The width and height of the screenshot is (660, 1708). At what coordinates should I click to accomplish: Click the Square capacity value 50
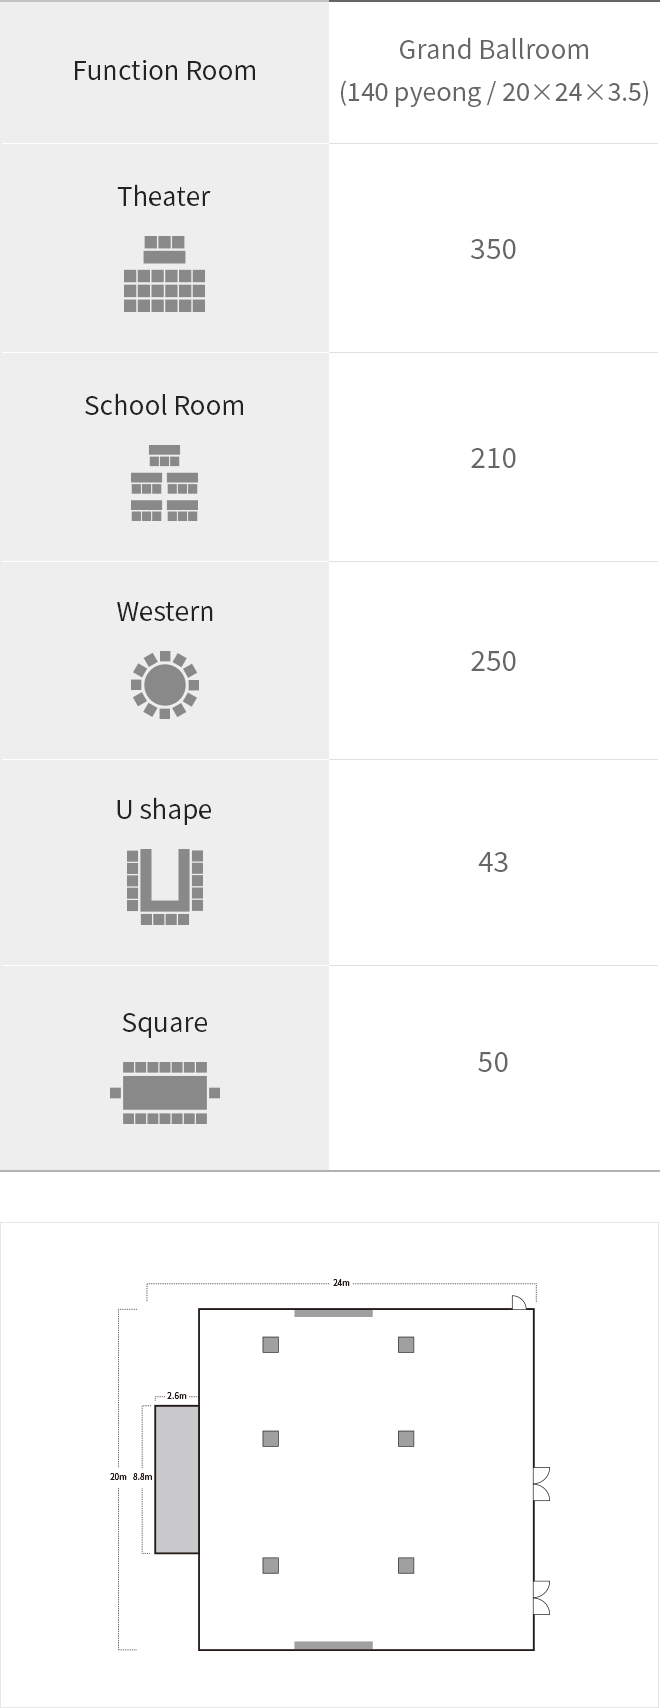(x=494, y=1061)
